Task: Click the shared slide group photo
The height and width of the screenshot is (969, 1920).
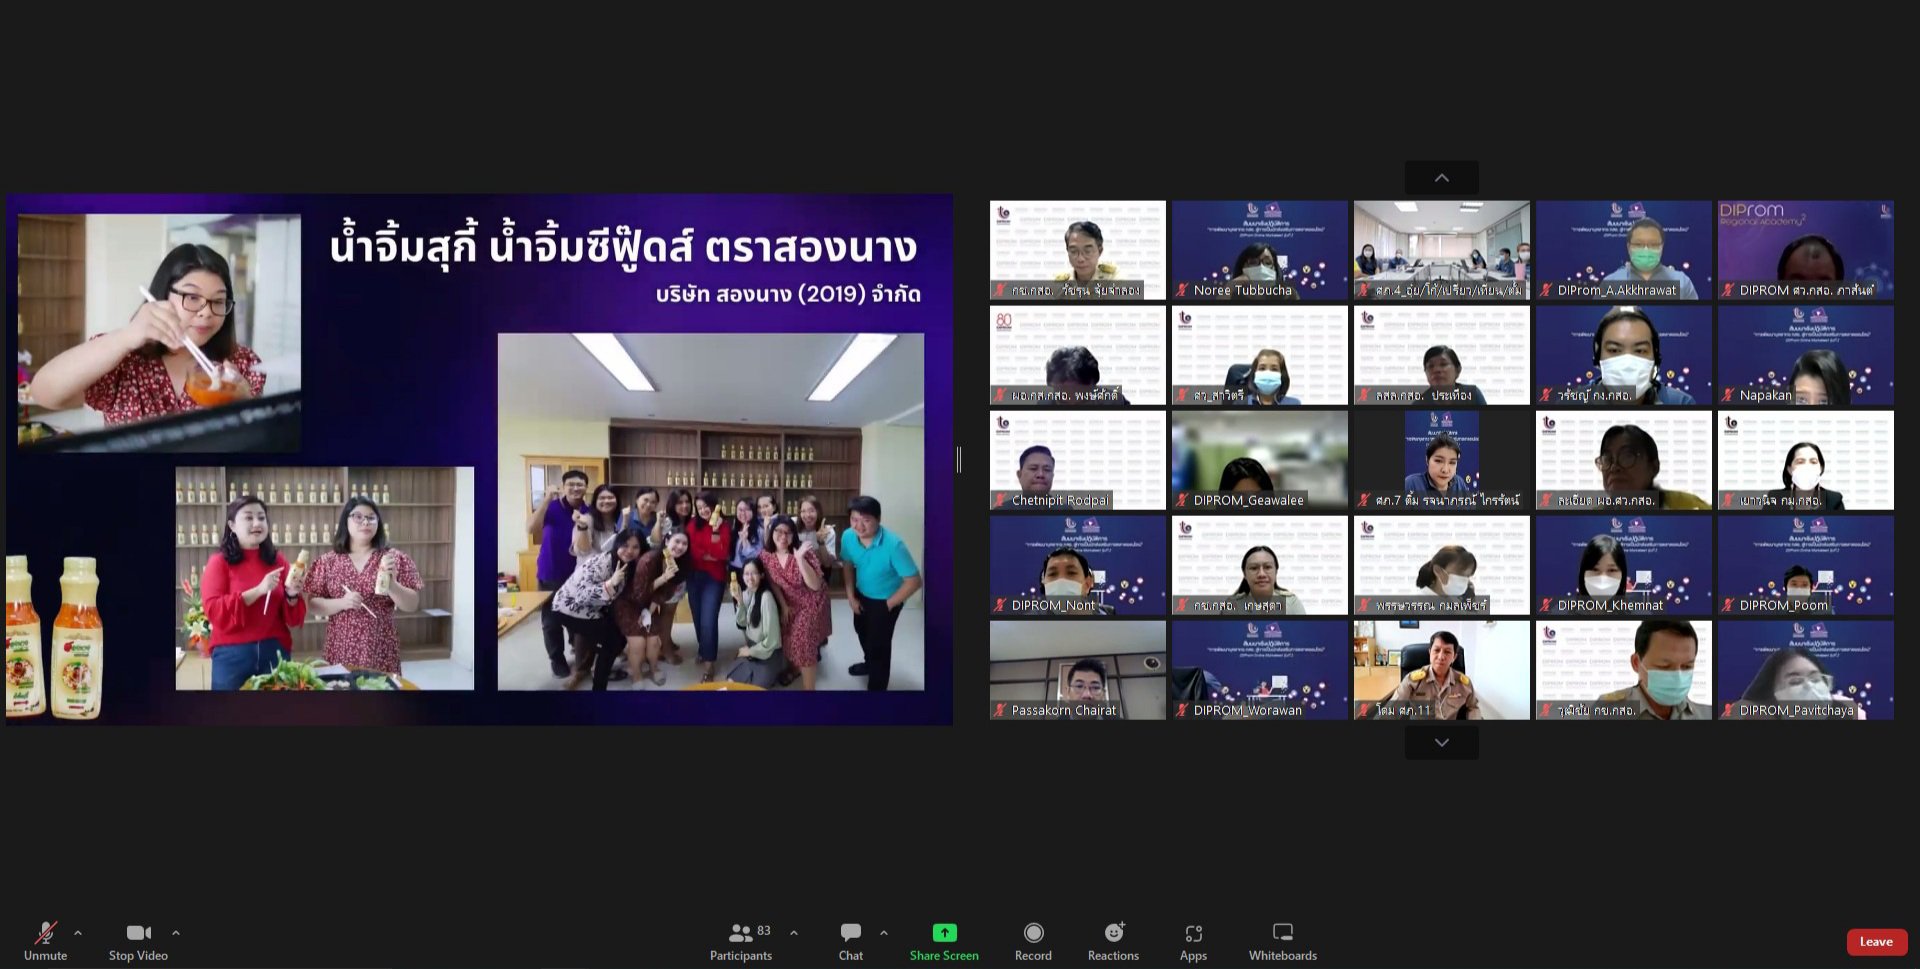Action: click(x=711, y=512)
